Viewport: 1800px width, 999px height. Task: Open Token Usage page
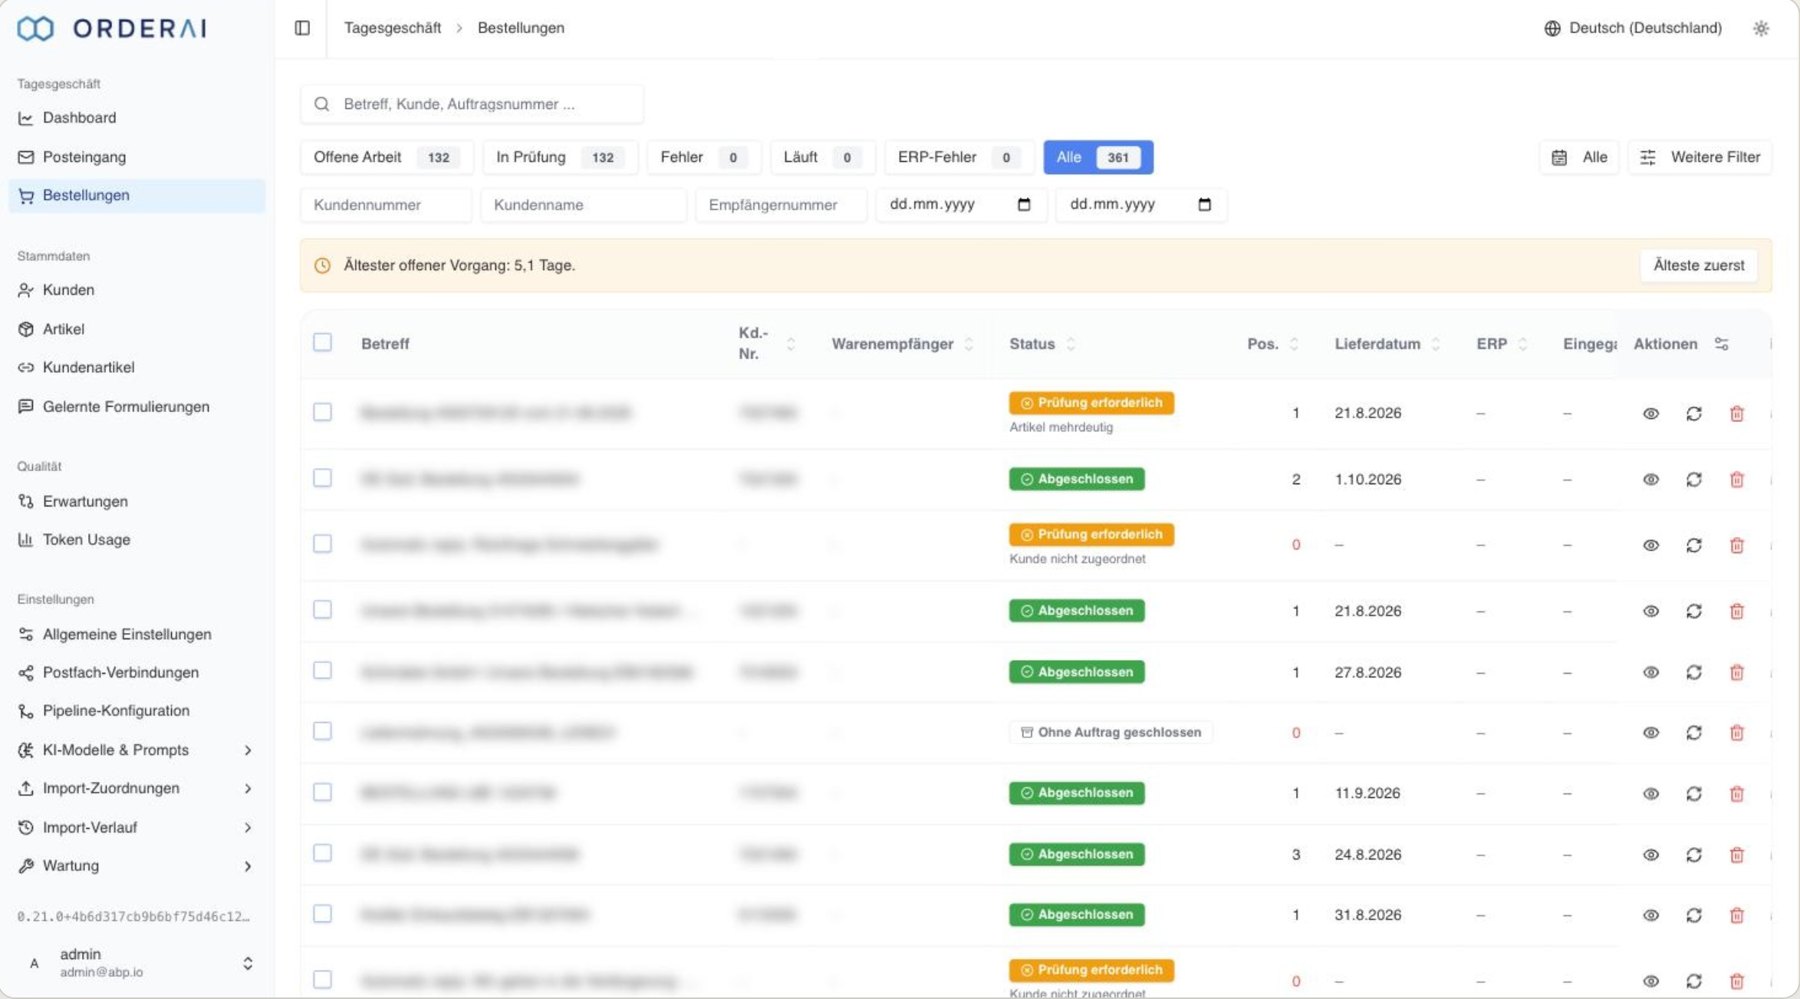[x=137, y=540]
